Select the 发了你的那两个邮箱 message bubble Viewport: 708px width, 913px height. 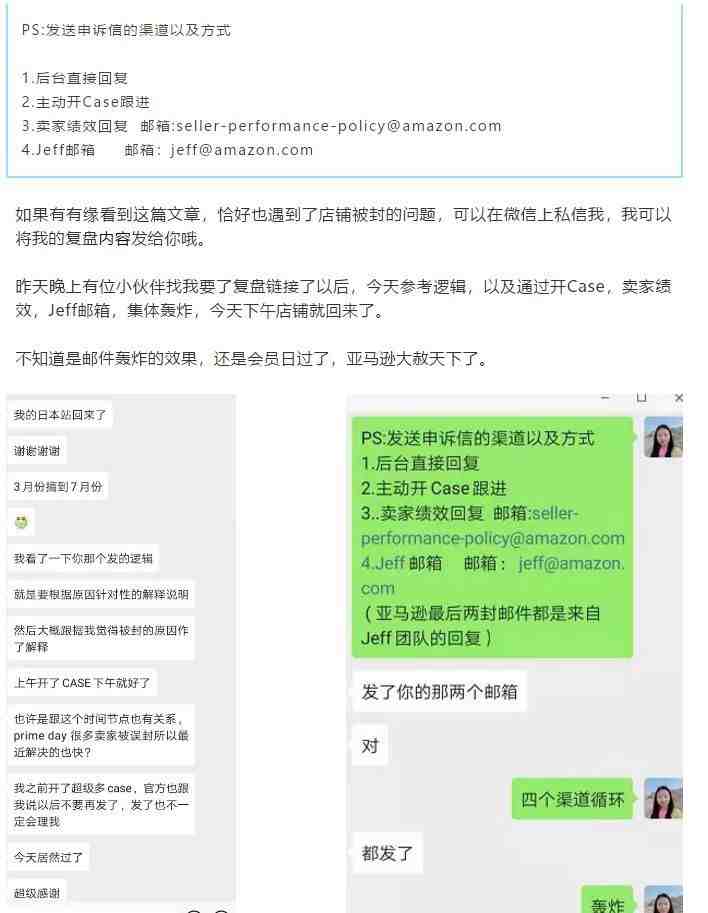(x=439, y=692)
